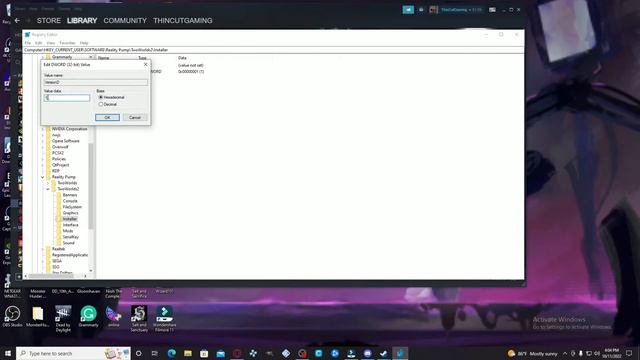Launch Dead by Daylight desktop shortcut

[x=63, y=318]
